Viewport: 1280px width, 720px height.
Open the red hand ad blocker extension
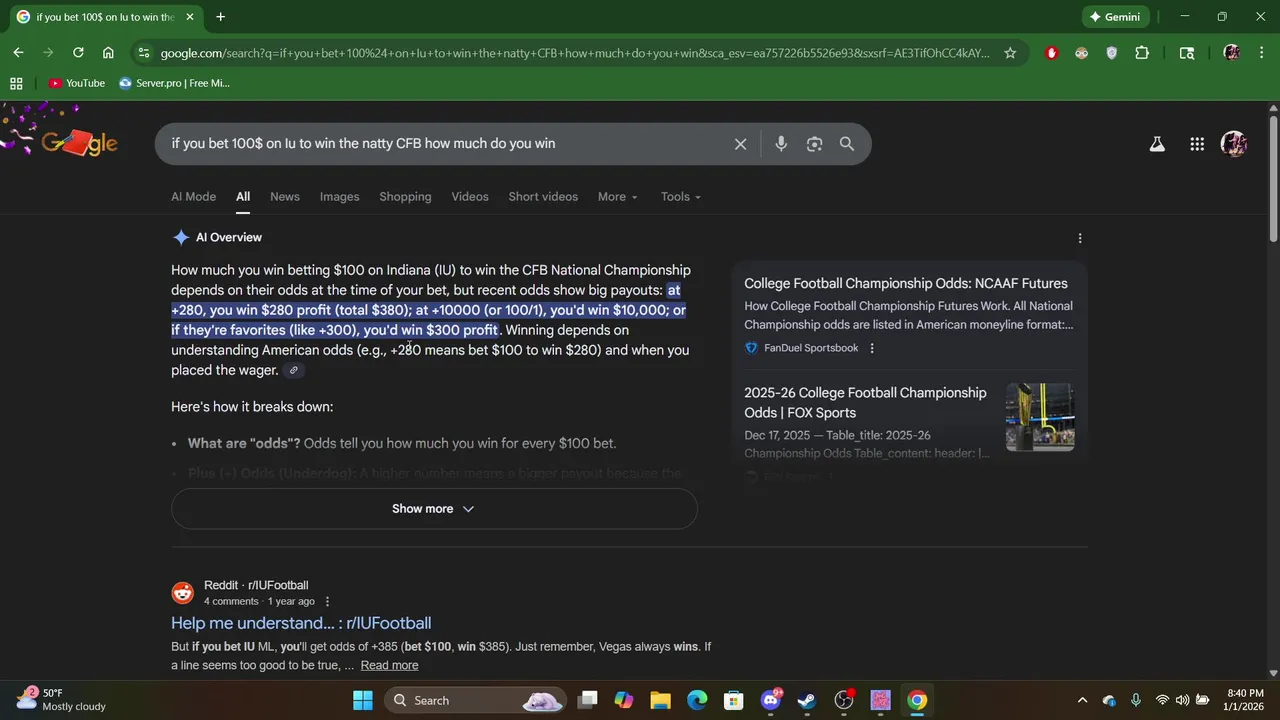click(1051, 53)
